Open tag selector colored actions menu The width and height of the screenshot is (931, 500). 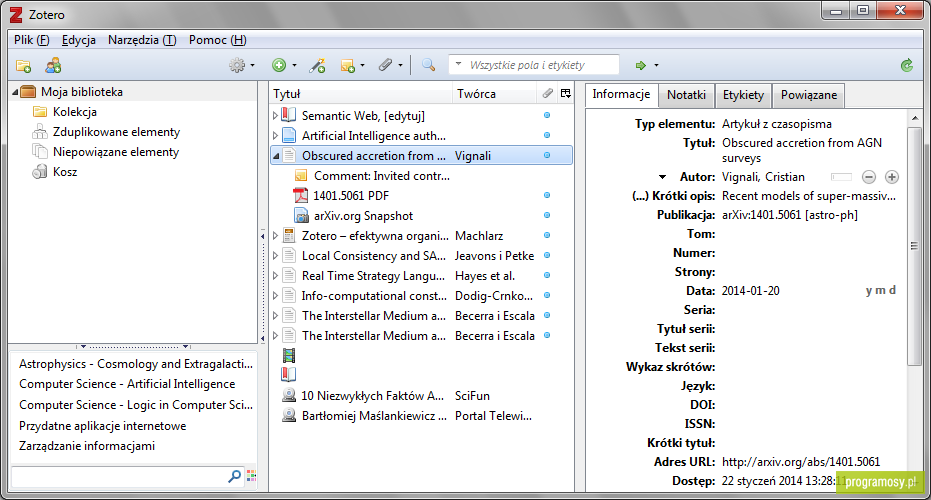(252, 476)
